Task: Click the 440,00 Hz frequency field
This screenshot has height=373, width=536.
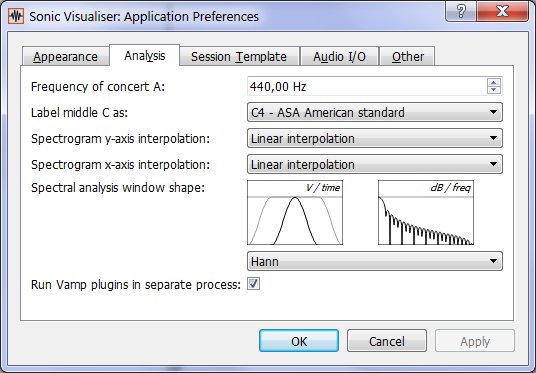Action: (367, 86)
